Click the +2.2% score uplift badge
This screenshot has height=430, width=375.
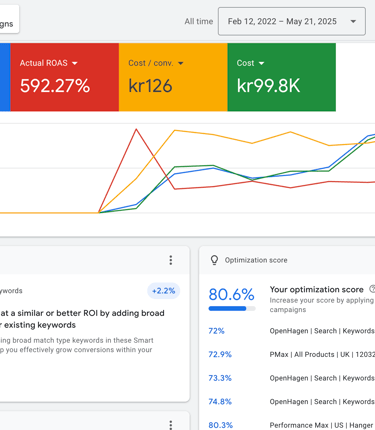pyautogui.click(x=163, y=291)
